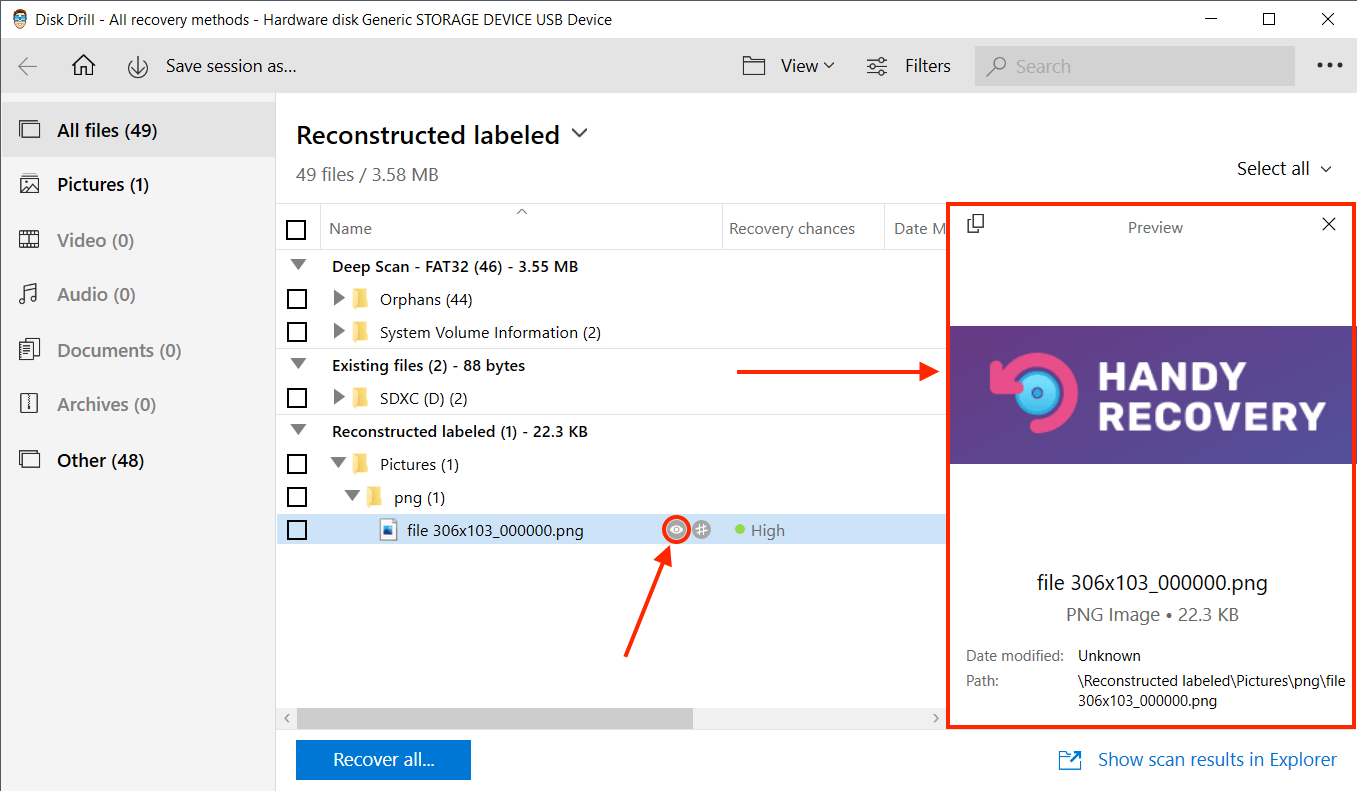Open the three-dots more menu
The height and width of the screenshot is (791, 1357).
1329,66
